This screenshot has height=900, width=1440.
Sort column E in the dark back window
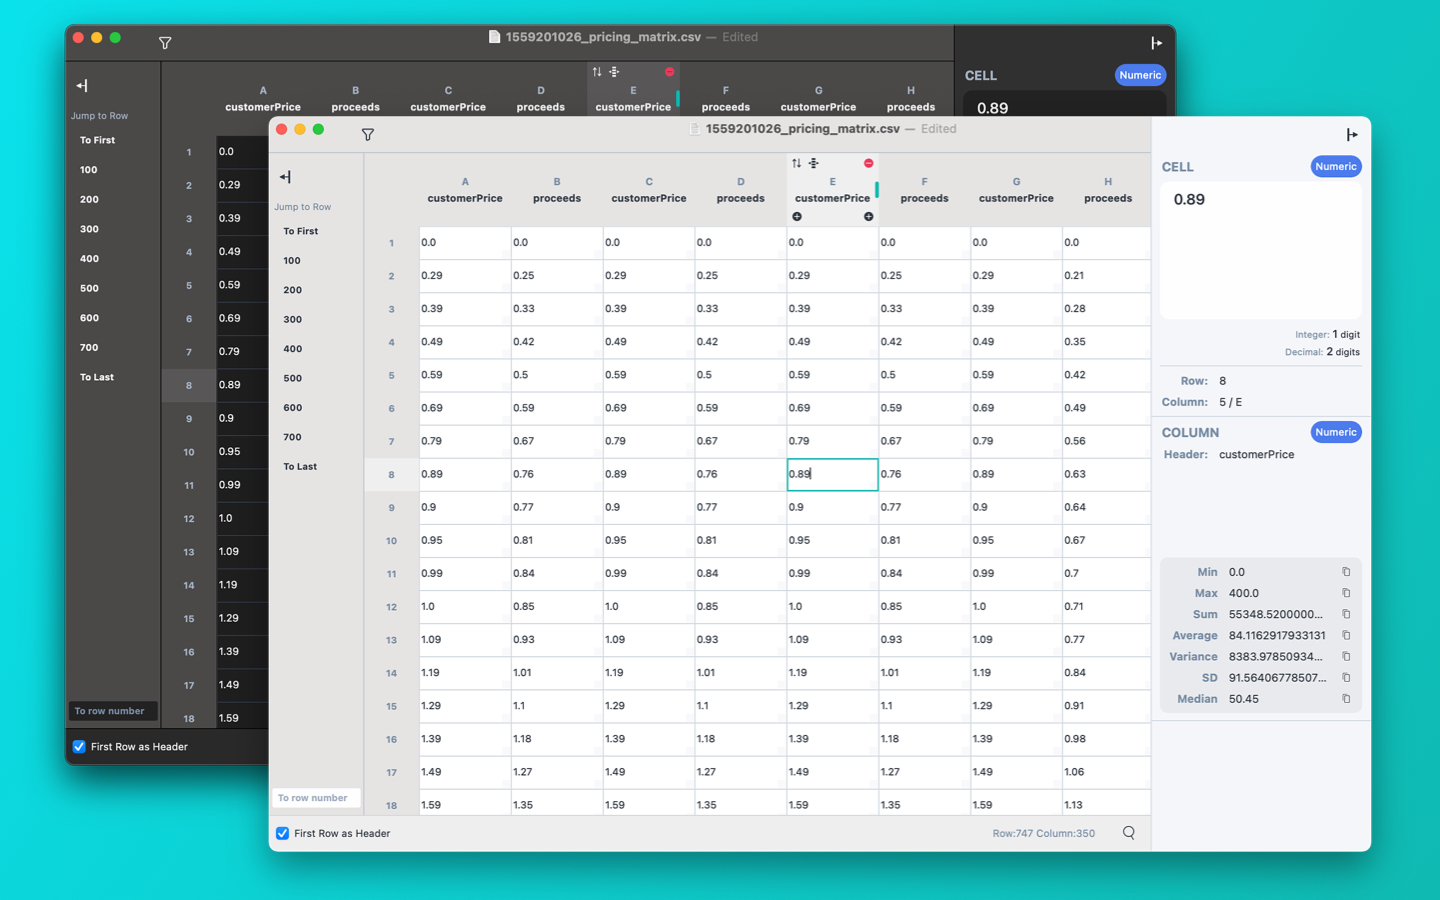(x=597, y=72)
